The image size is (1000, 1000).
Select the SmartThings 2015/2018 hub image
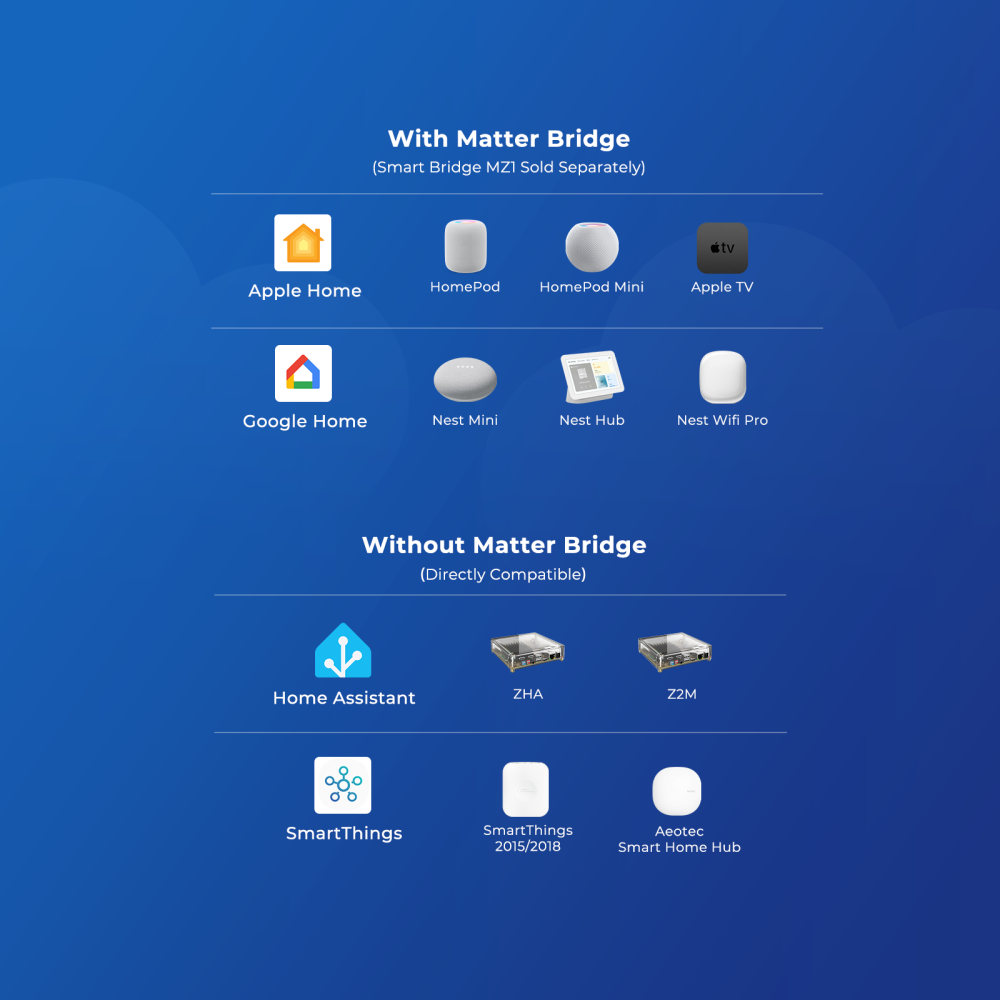click(526, 790)
